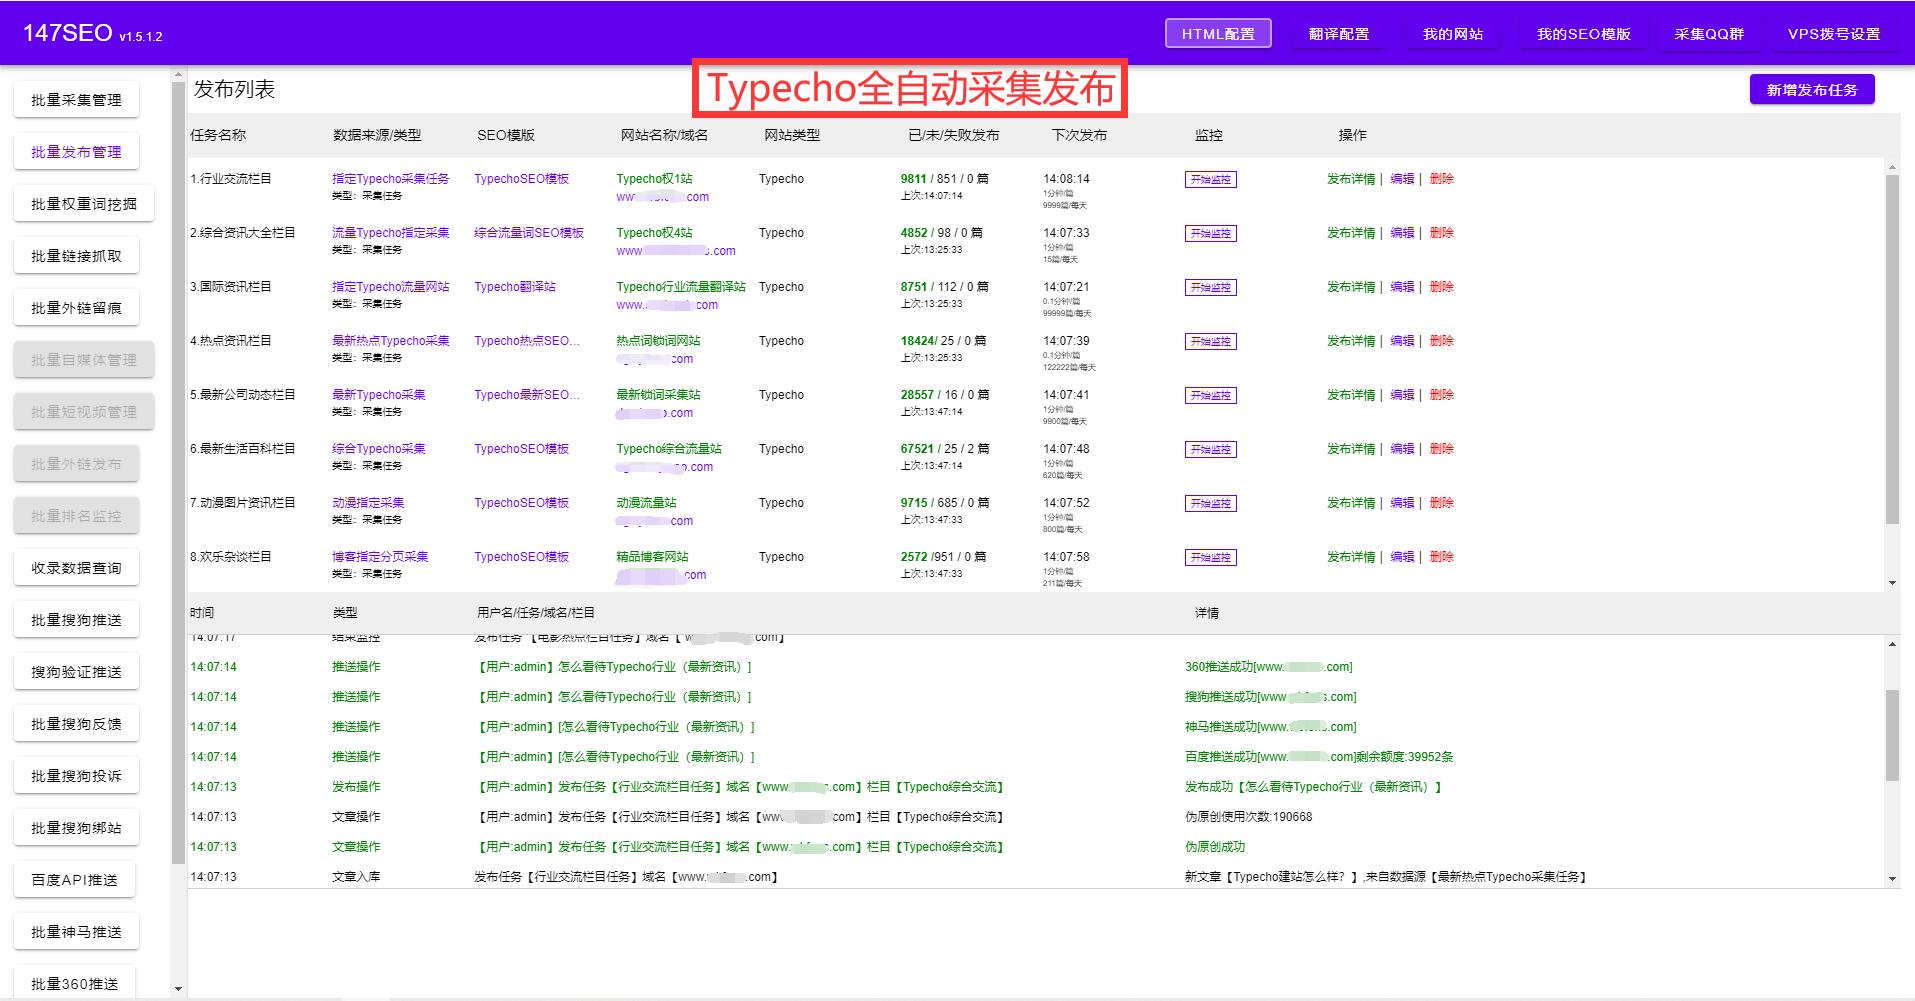
Task: Click the log panel scroll down arrow
Action: [1892, 879]
